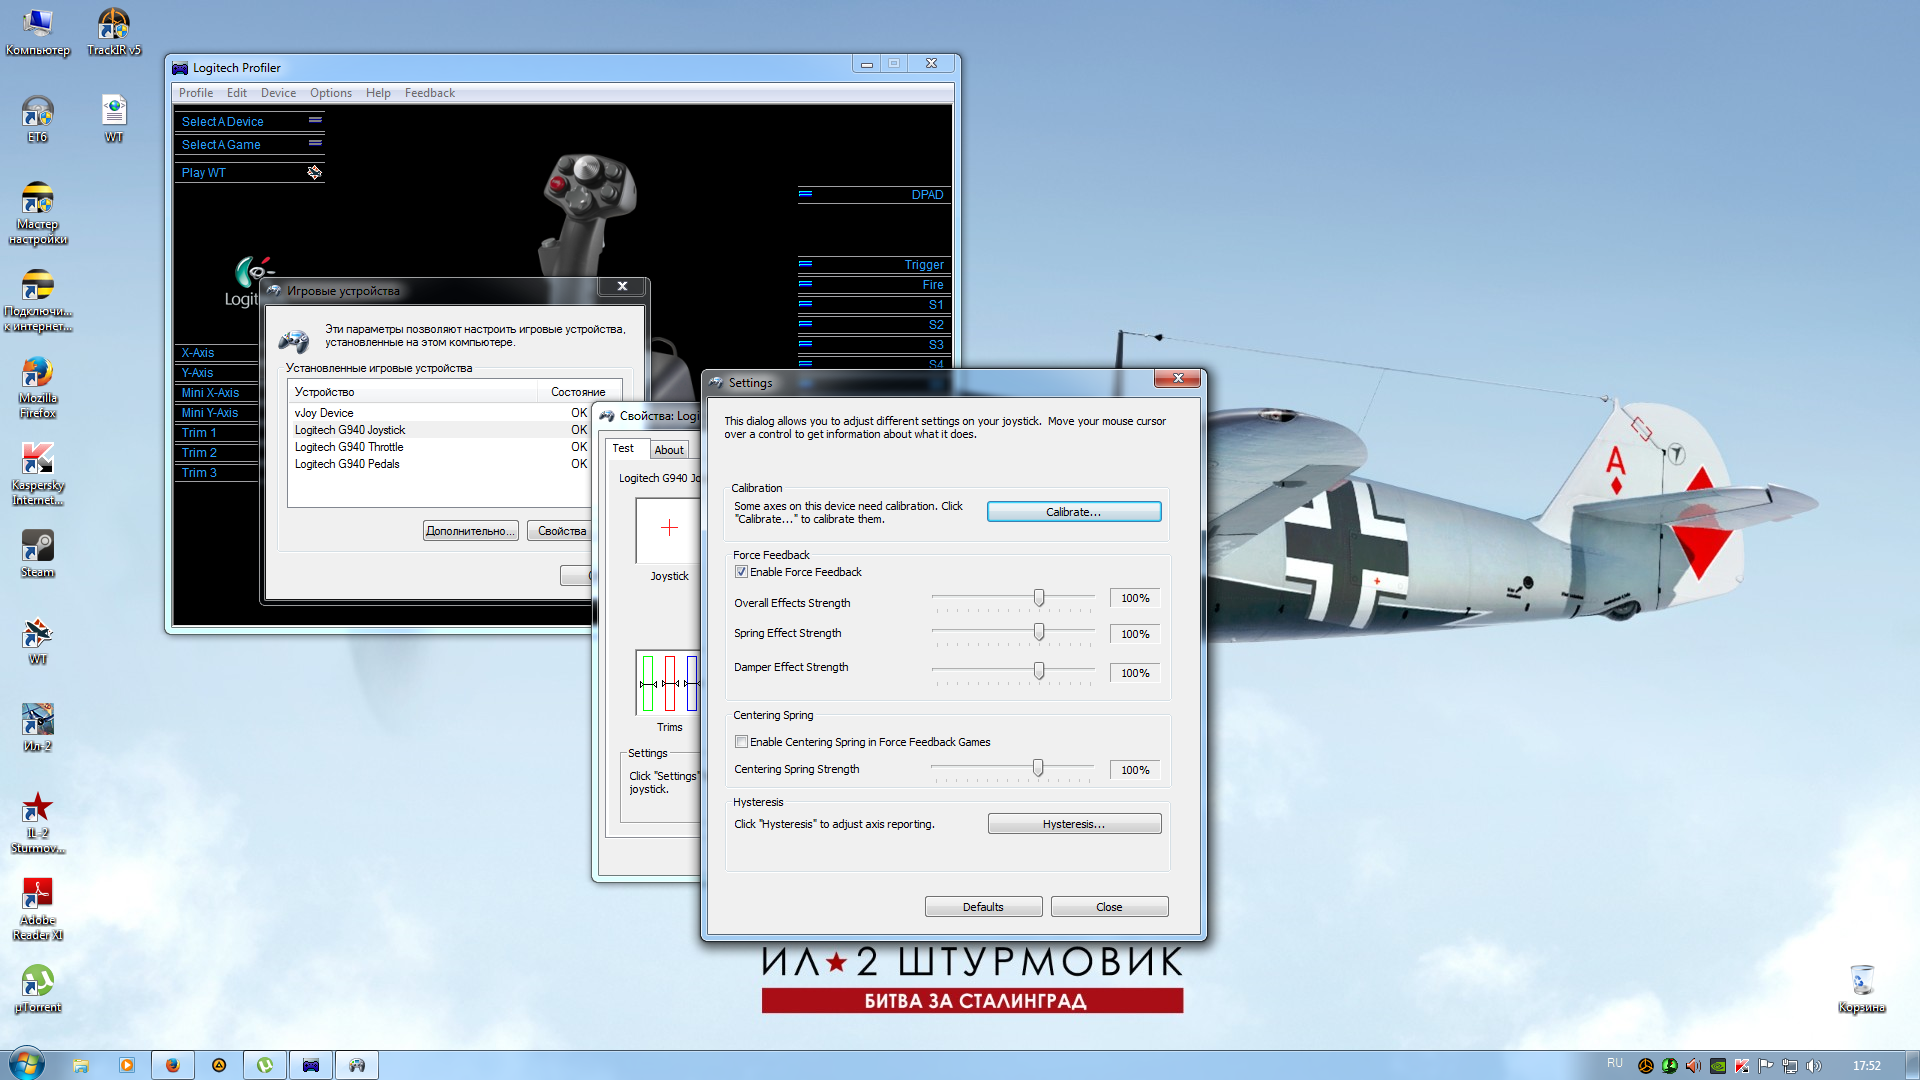The height and width of the screenshot is (1080, 1920).
Task: Expand the S1 button assignment row
Action: pos(874,304)
